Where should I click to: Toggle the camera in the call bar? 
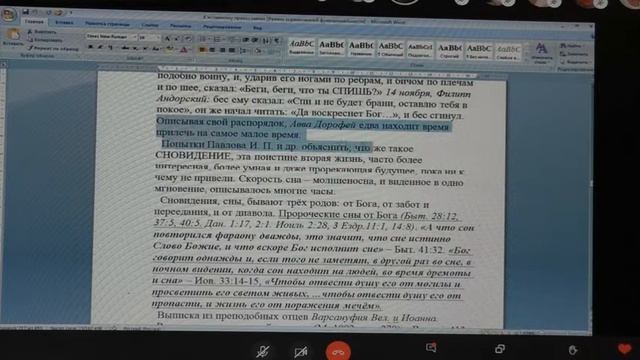coord(301,351)
